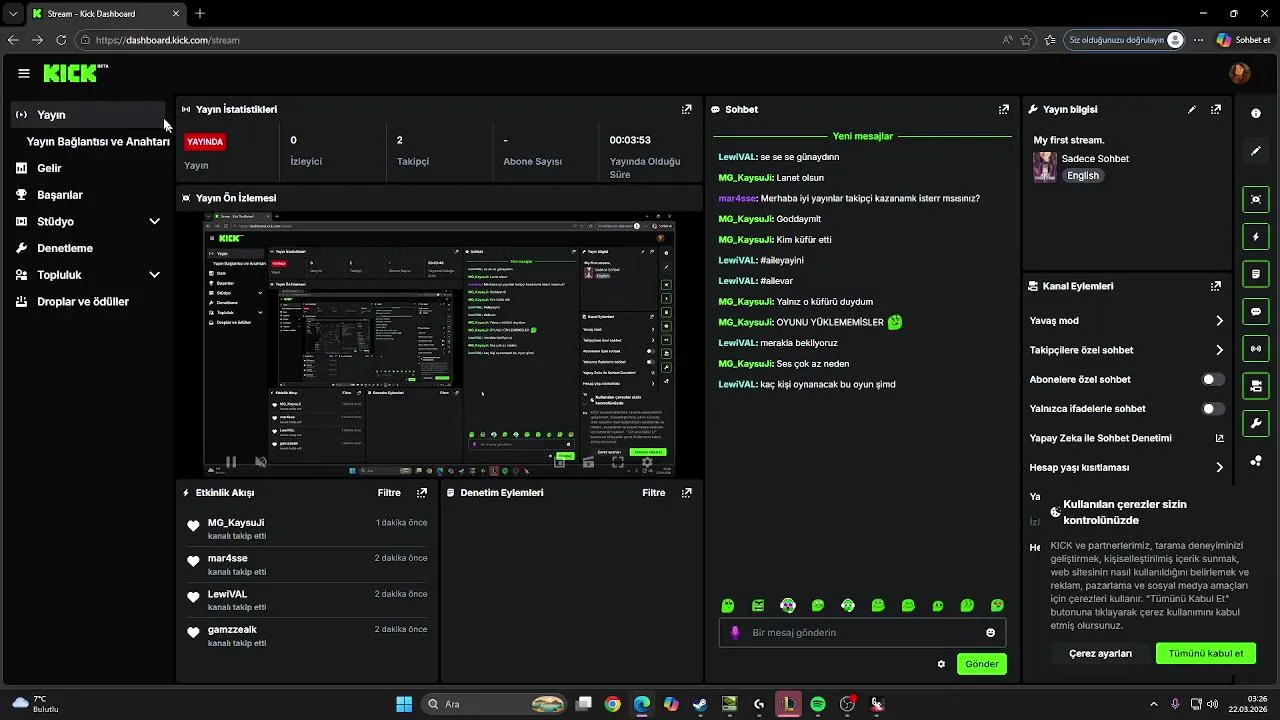Toggle the lightning bolt icon in right sidebar
Image resolution: width=1280 pixels, height=720 pixels.
click(x=1256, y=237)
